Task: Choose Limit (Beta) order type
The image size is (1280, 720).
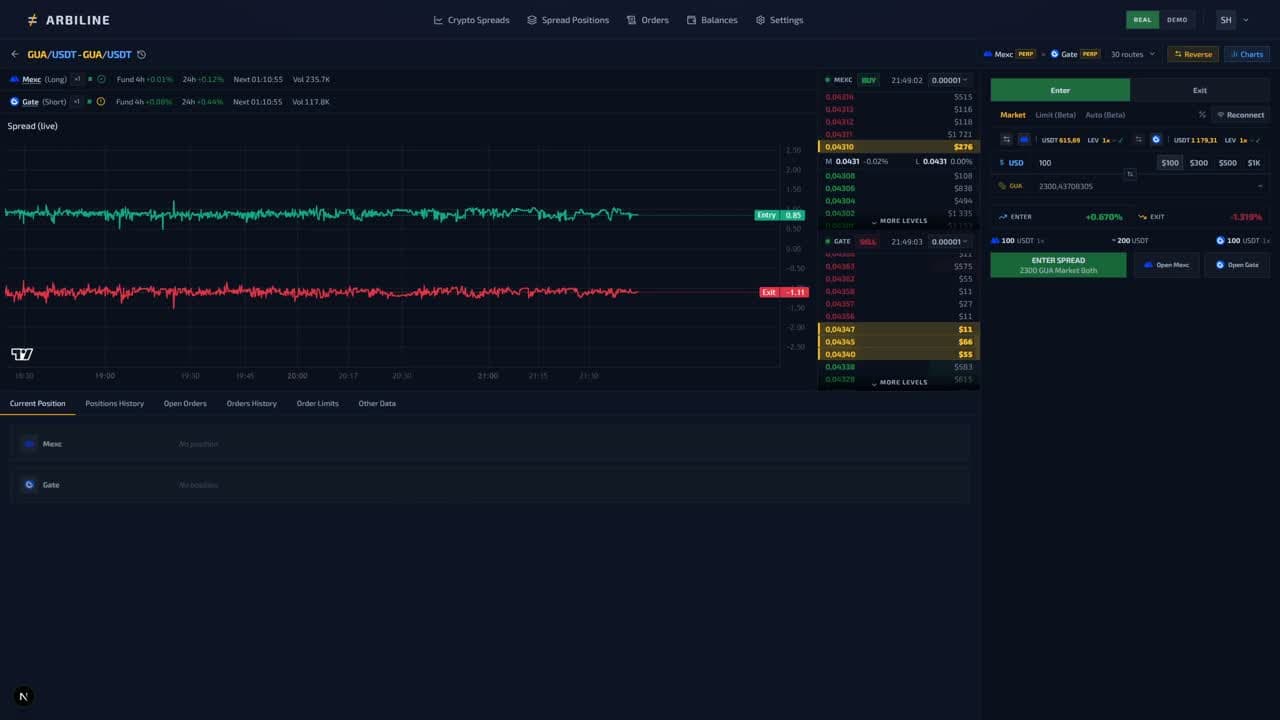Action: pyautogui.click(x=1055, y=115)
